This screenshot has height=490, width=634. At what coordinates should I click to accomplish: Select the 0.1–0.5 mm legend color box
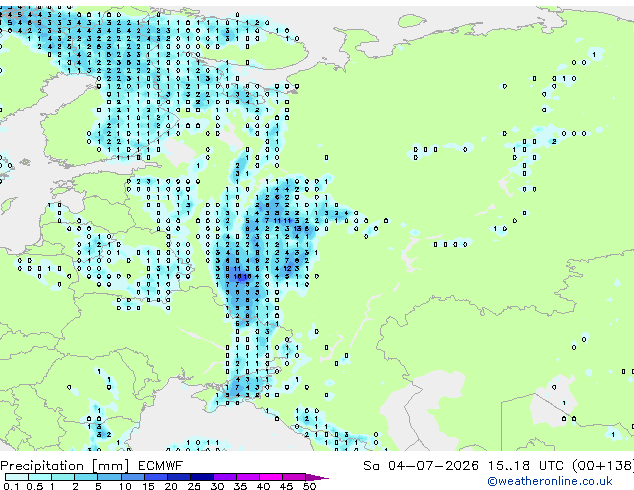[17, 477]
